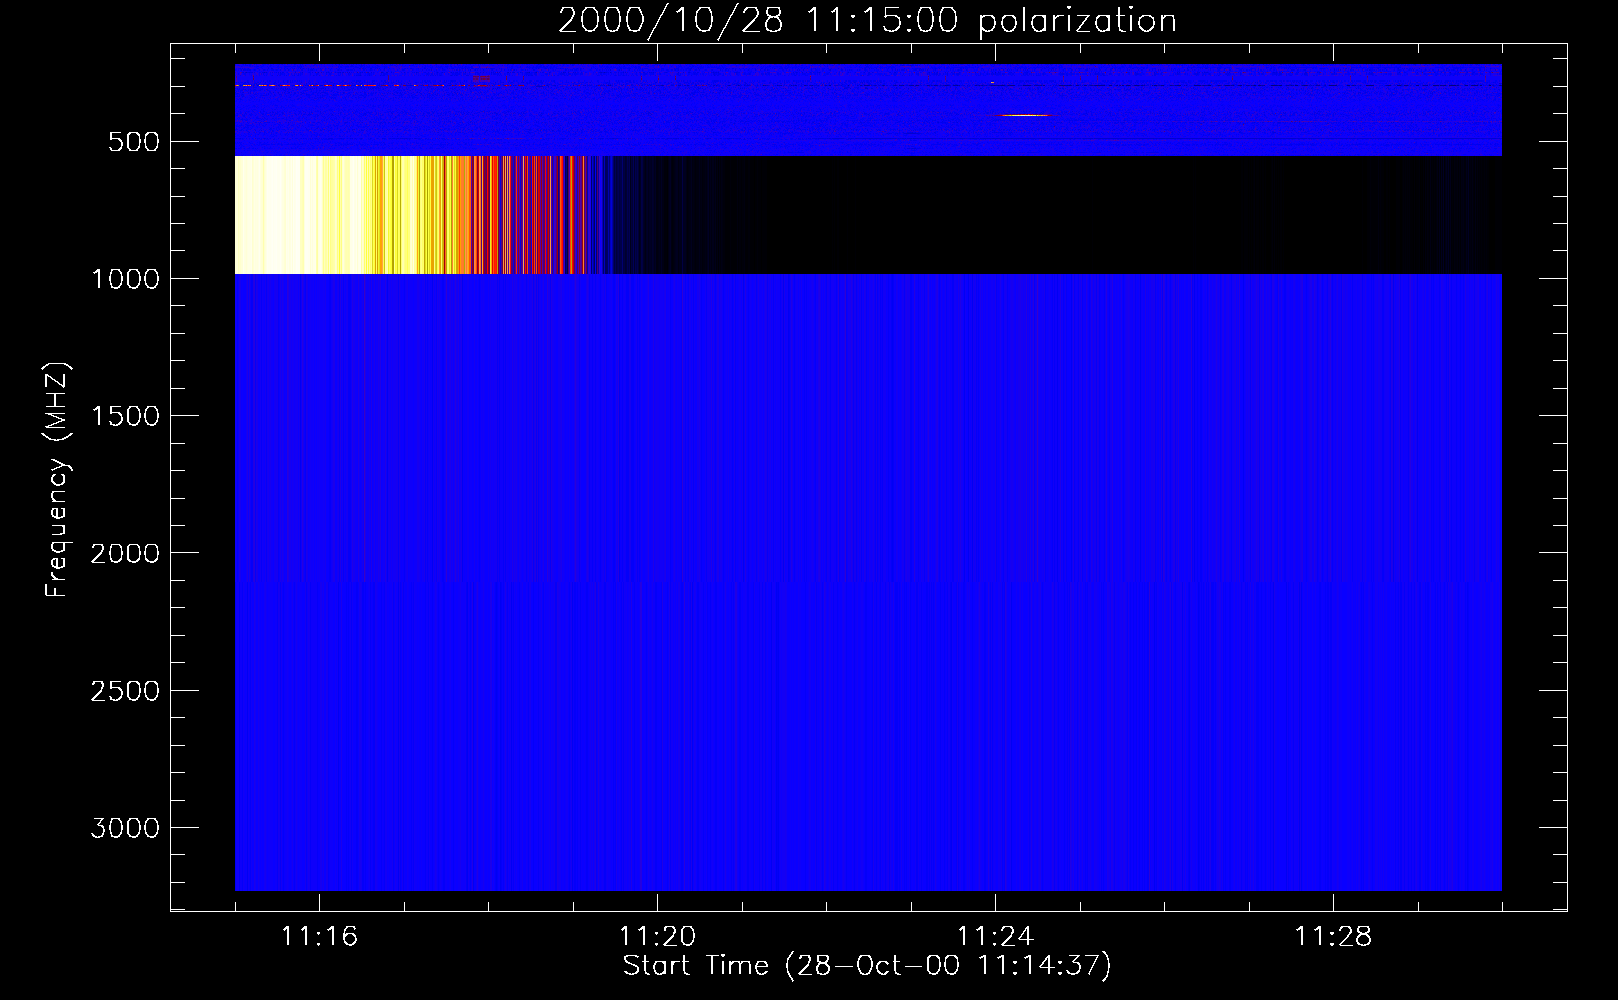Viewport: 1618px width, 1000px height.
Task: Click the 11:28 time tick label
Action: click(x=1333, y=937)
